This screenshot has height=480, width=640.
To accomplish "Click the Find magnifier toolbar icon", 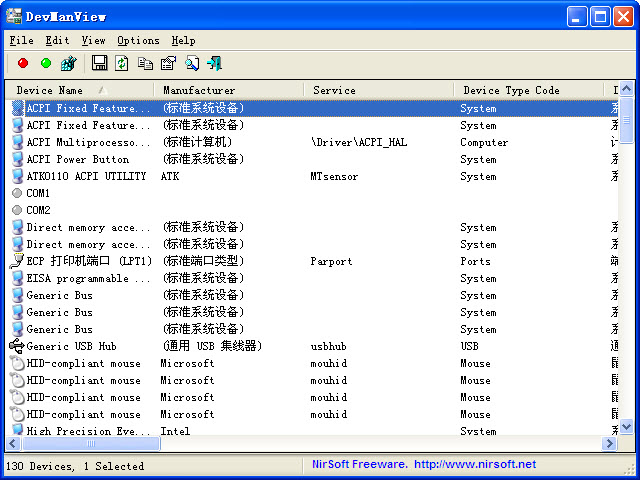I will click(192, 63).
